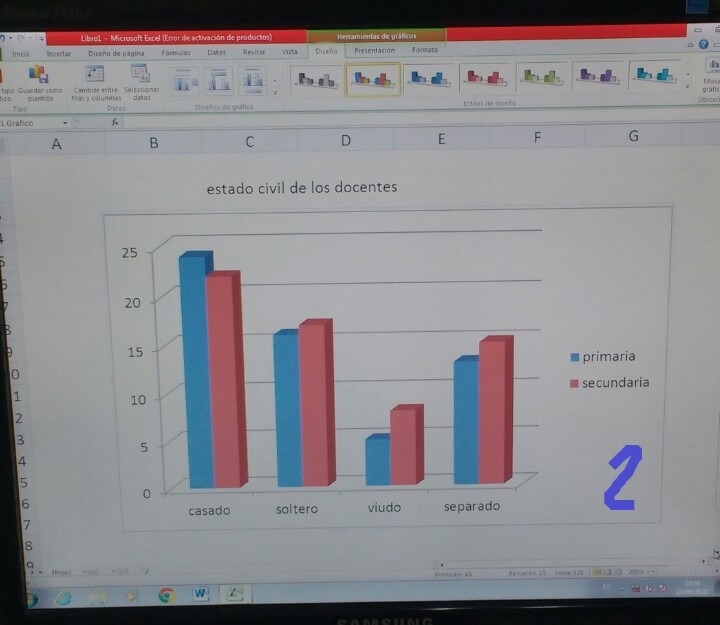
Task: Select column B header
Action: click(x=153, y=143)
